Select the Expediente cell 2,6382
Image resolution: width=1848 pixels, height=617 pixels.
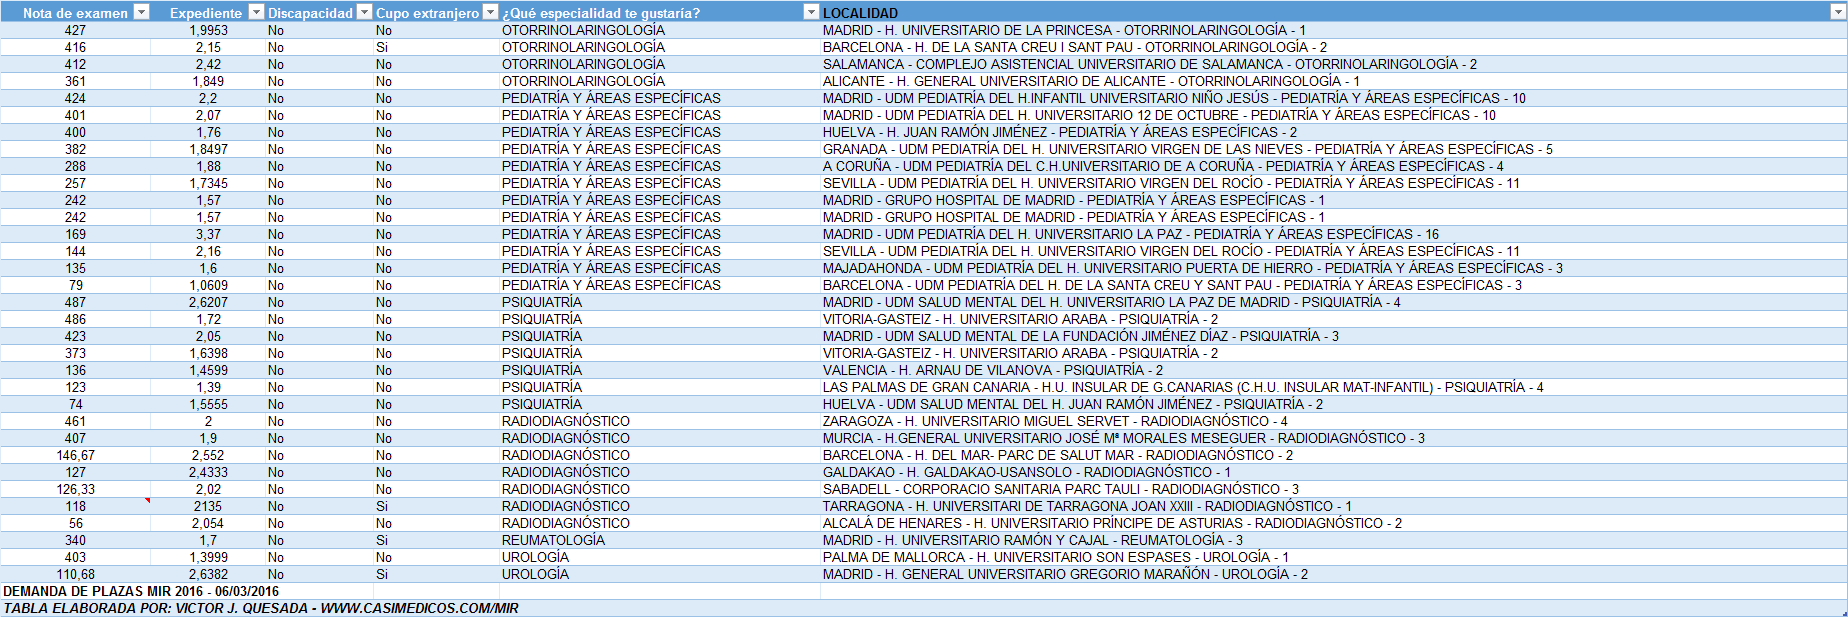(x=208, y=574)
